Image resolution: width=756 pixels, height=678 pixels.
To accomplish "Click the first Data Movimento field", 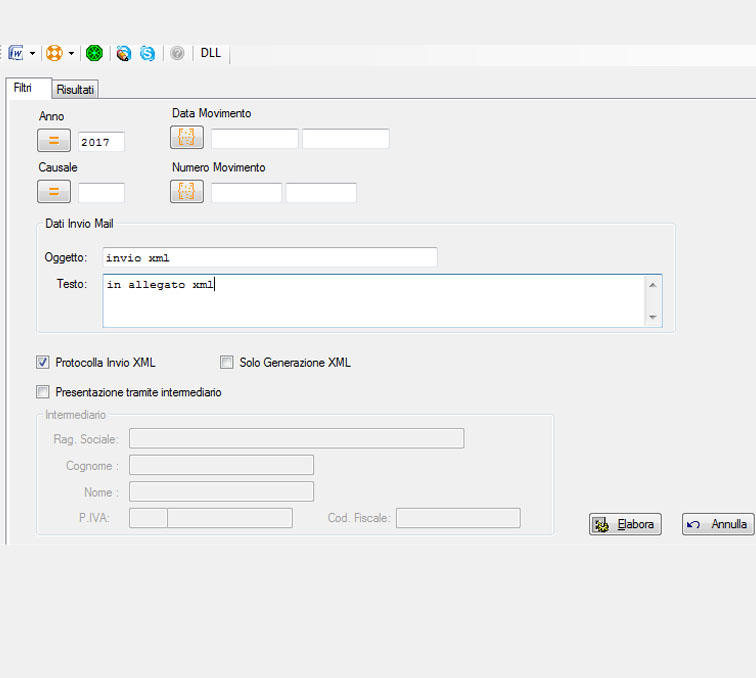I will coord(255,139).
